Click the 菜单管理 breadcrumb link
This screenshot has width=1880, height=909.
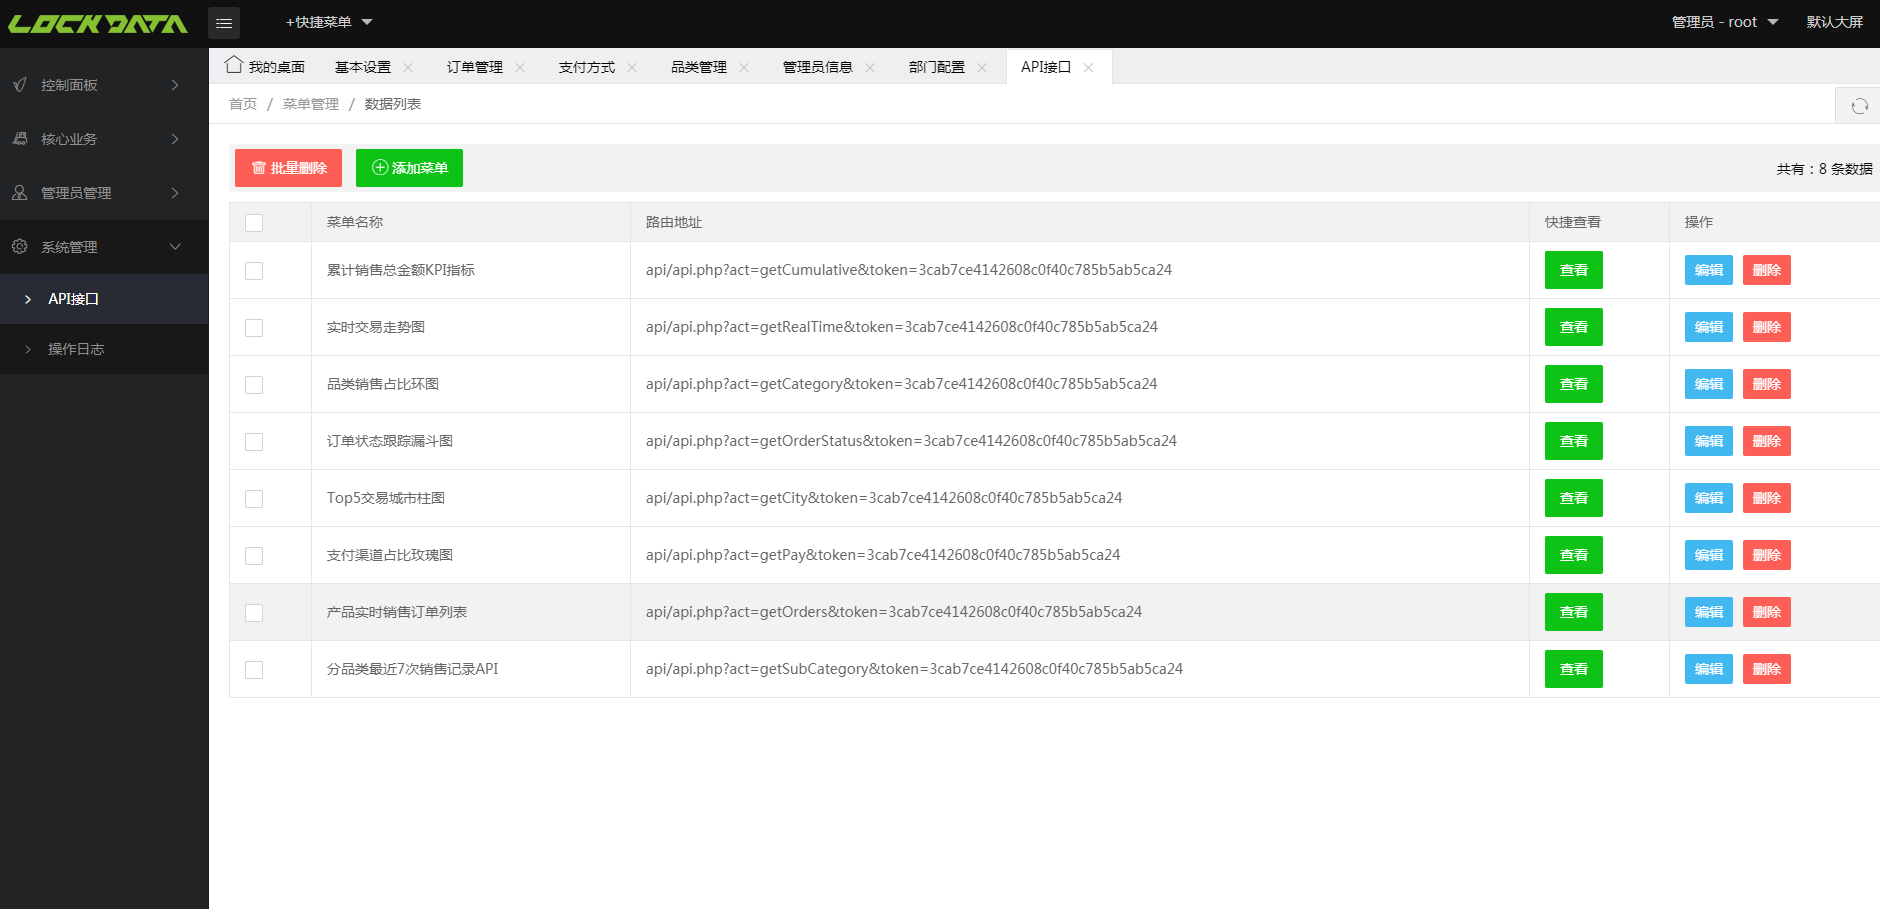(x=311, y=104)
